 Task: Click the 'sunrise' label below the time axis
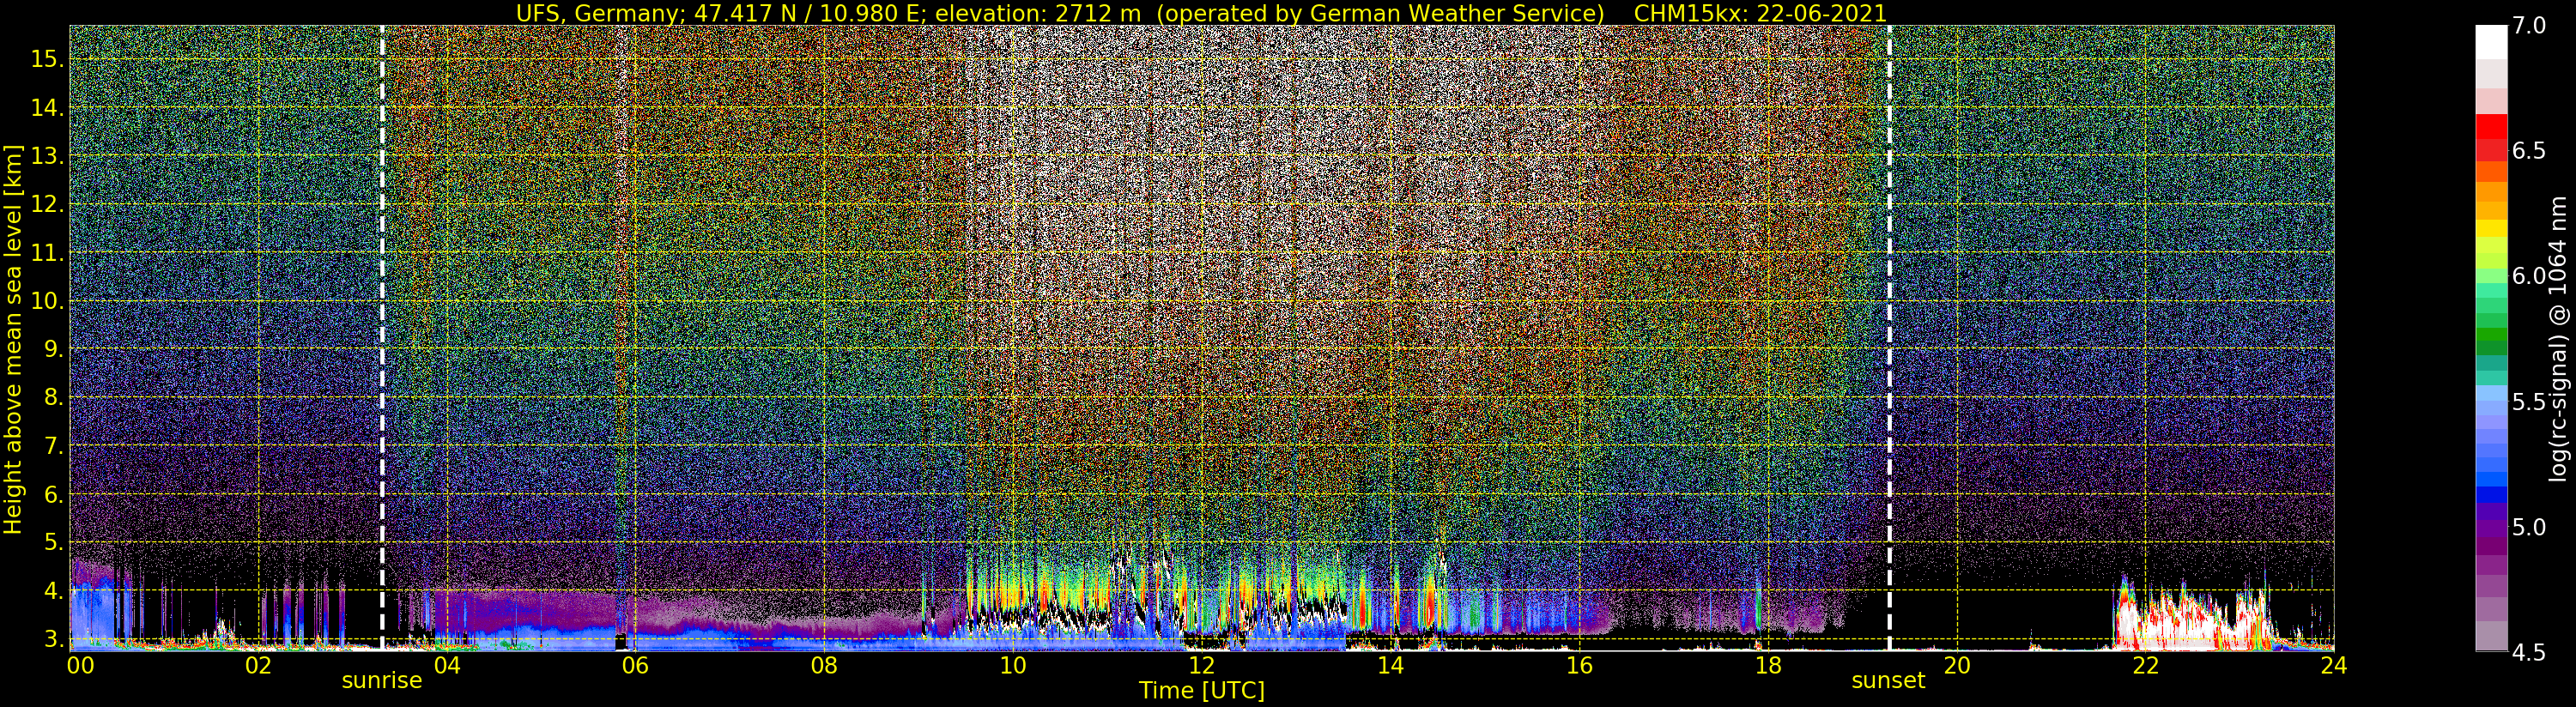(382, 681)
